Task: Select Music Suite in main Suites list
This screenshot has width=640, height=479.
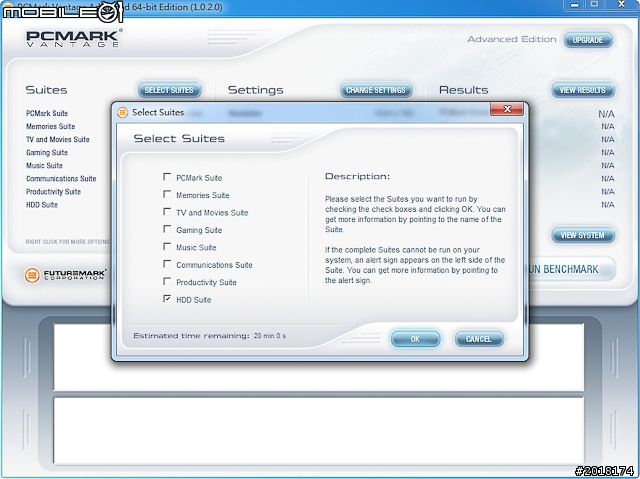Action: pos(44,165)
